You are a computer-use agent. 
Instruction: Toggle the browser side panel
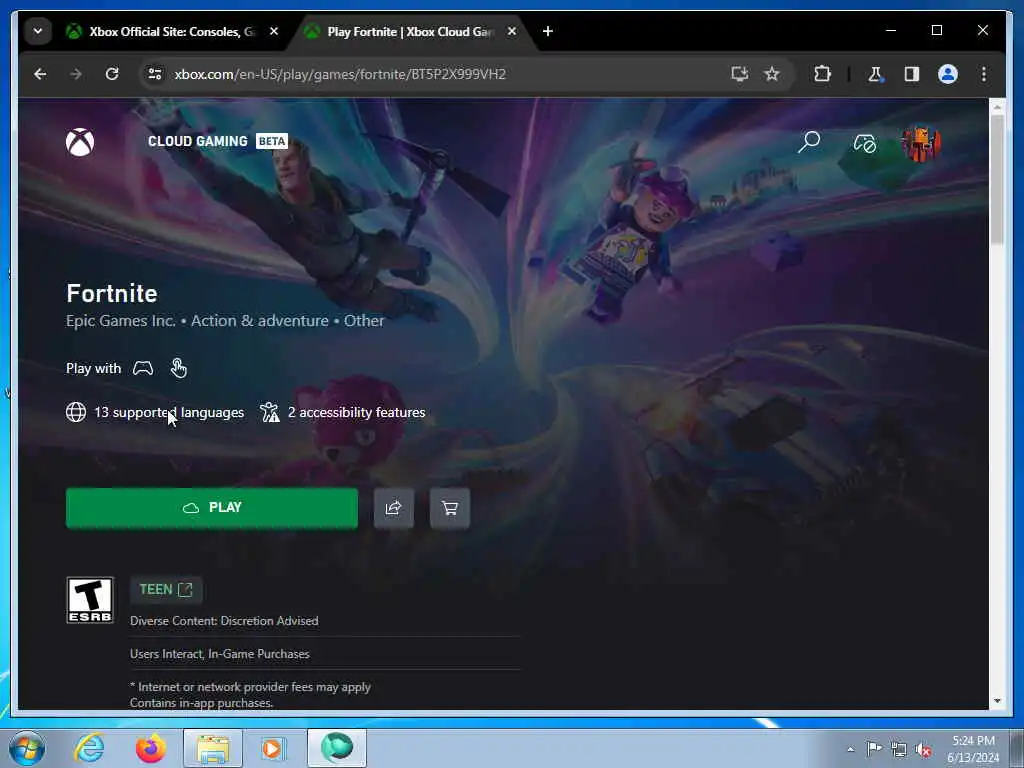pyautogui.click(x=912, y=74)
